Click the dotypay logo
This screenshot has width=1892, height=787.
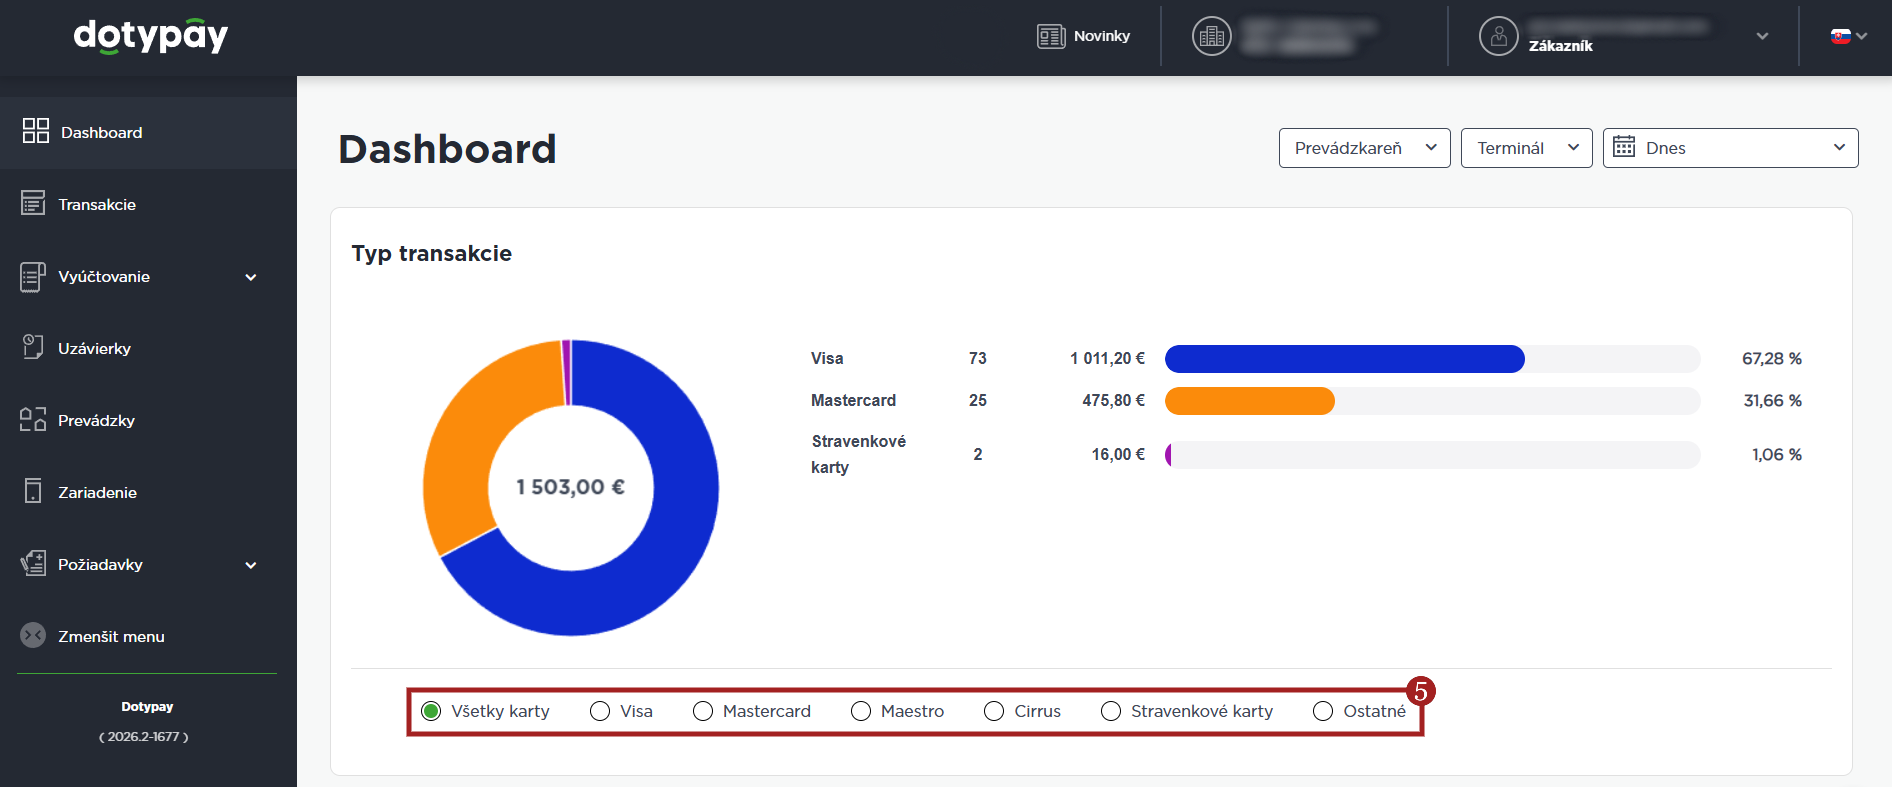[x=151, y=36]
